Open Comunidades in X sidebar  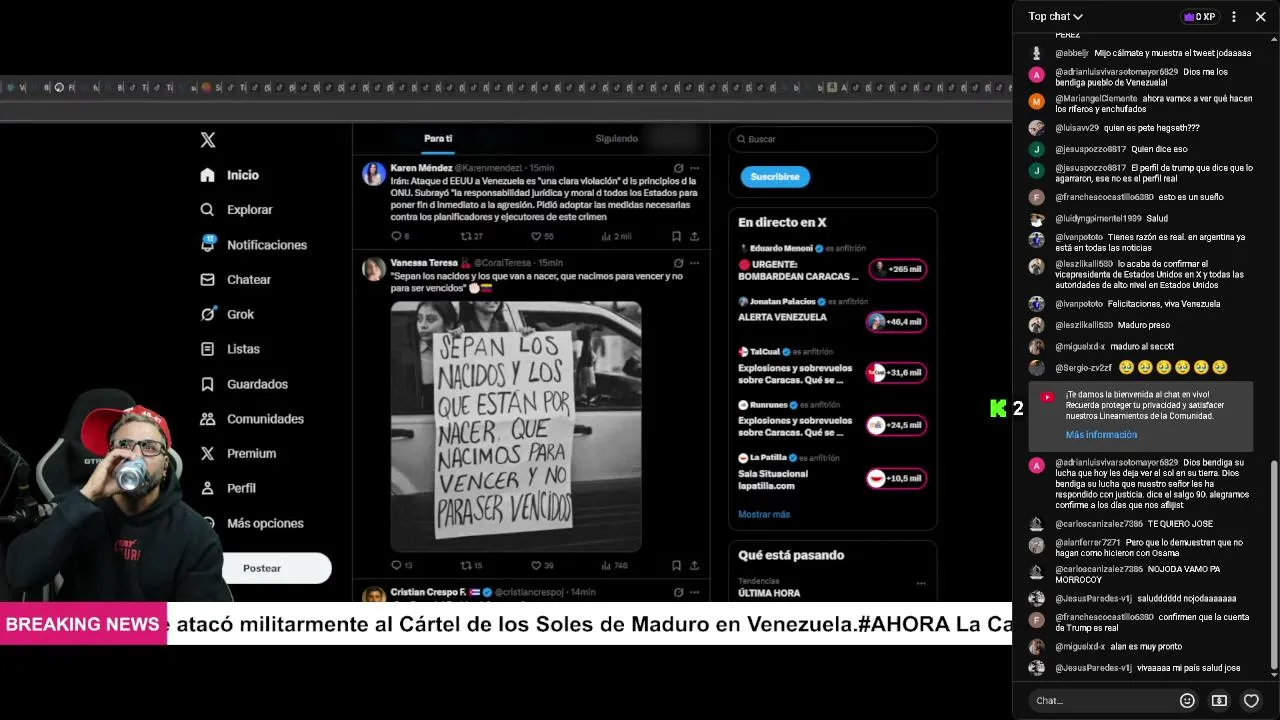click(251, 419)
